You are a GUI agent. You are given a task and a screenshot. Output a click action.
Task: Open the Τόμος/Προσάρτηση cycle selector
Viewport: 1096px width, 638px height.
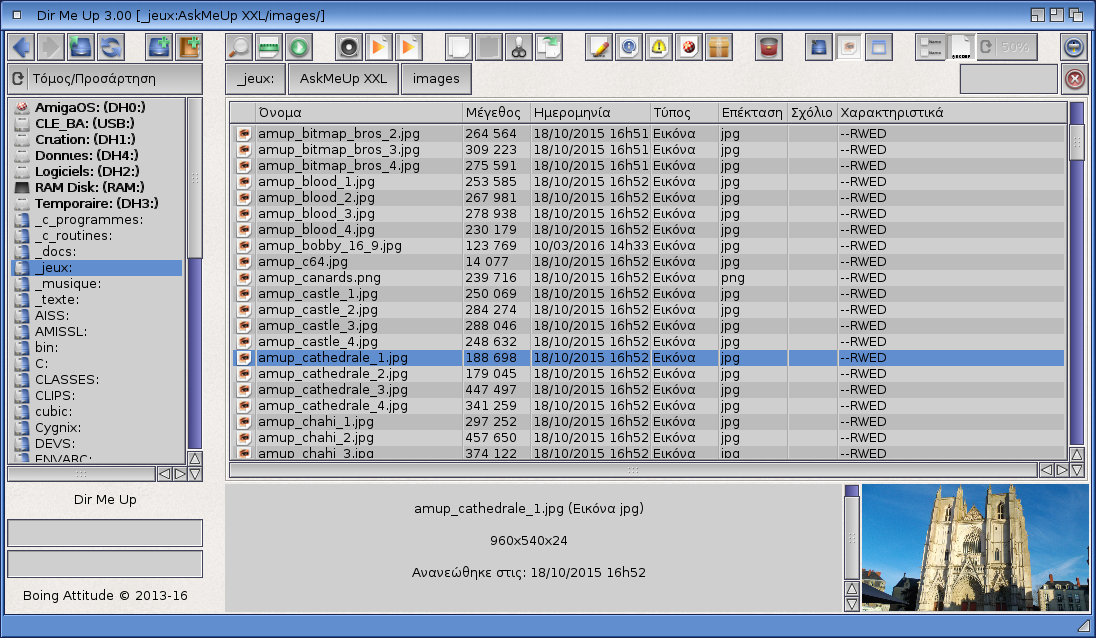[x=104, y=79]
